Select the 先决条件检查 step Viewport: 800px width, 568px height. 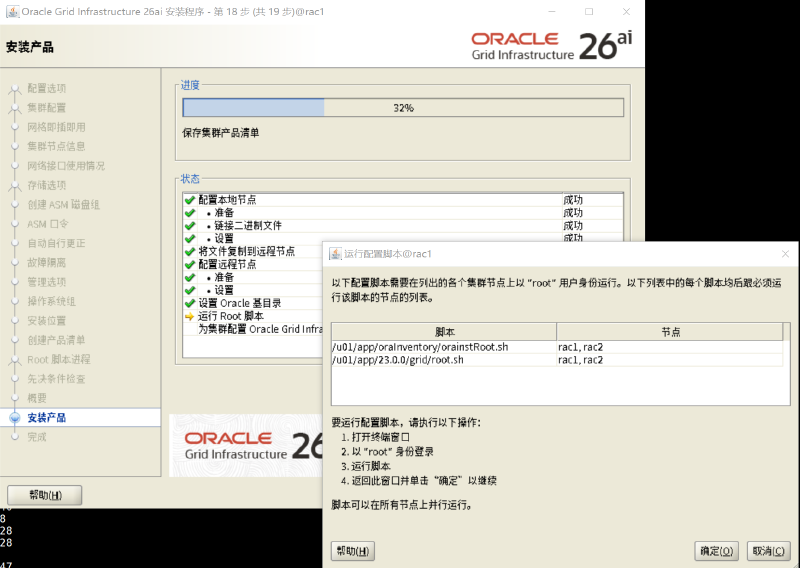click(56, 379)
